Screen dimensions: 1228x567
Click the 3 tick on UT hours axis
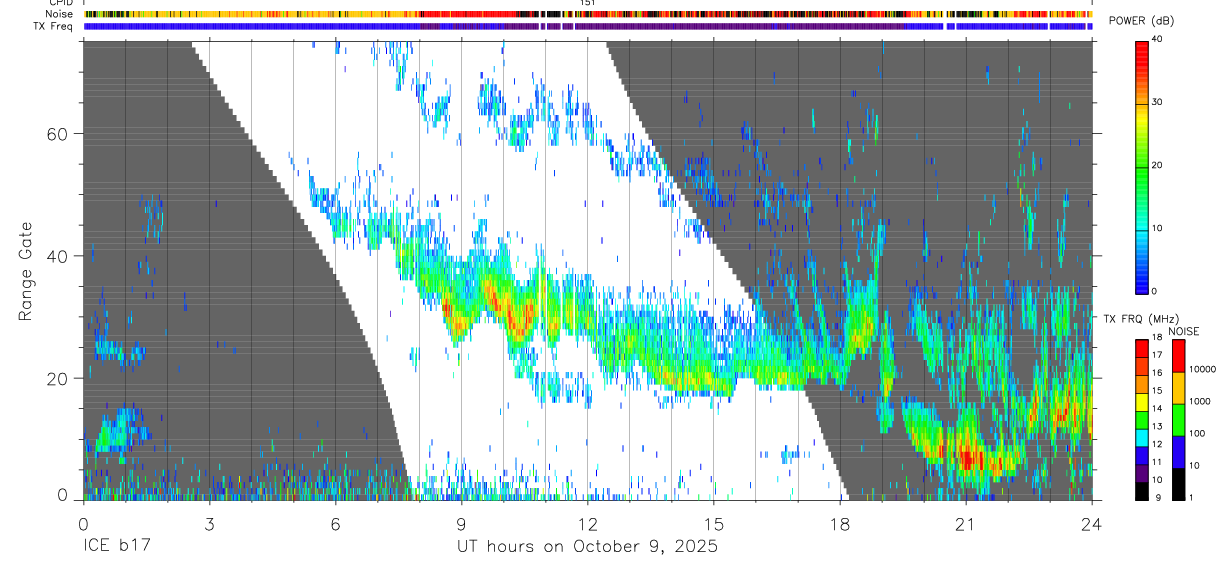[x=210, y=523]
